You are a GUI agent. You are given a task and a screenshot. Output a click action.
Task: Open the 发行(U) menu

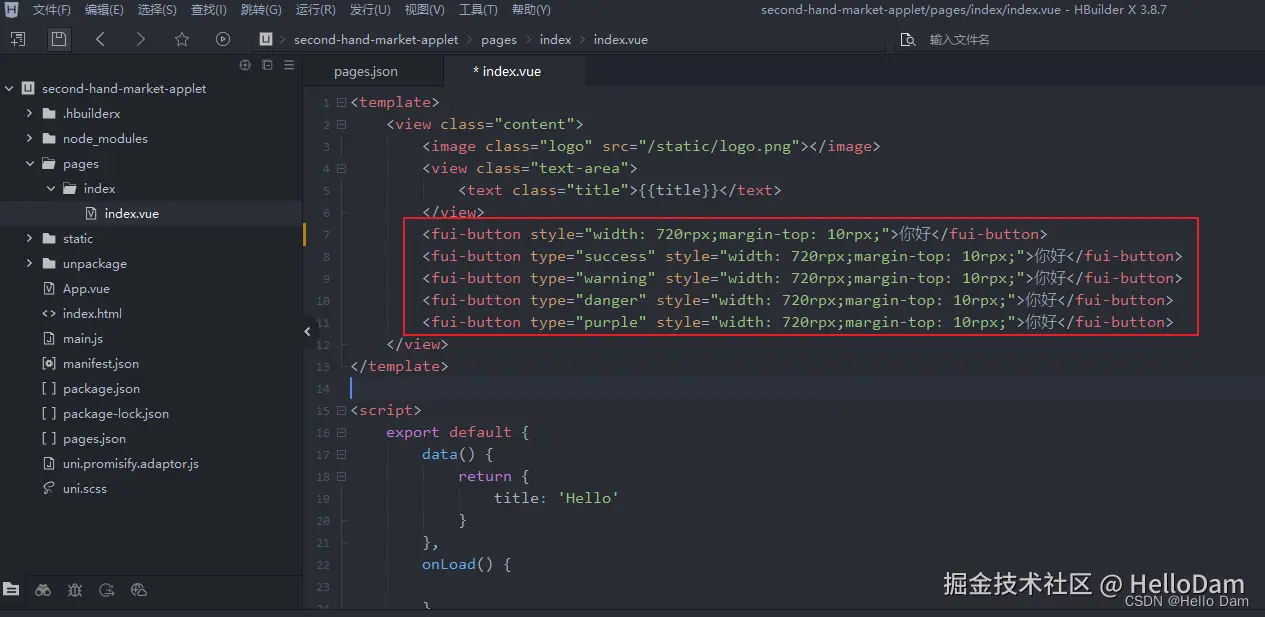point(370,10)
